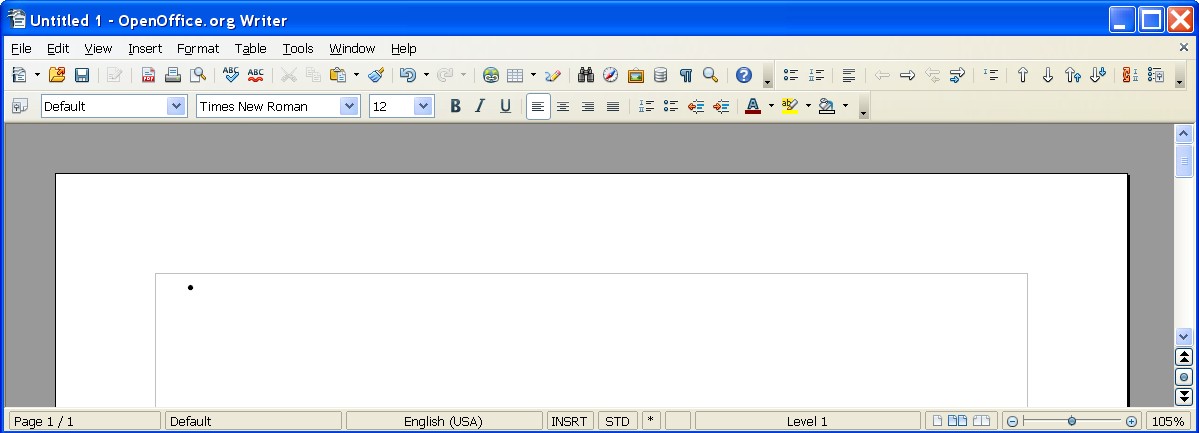Open Data Sources database icon
The image size is (1199, 433).
point(661,75)
